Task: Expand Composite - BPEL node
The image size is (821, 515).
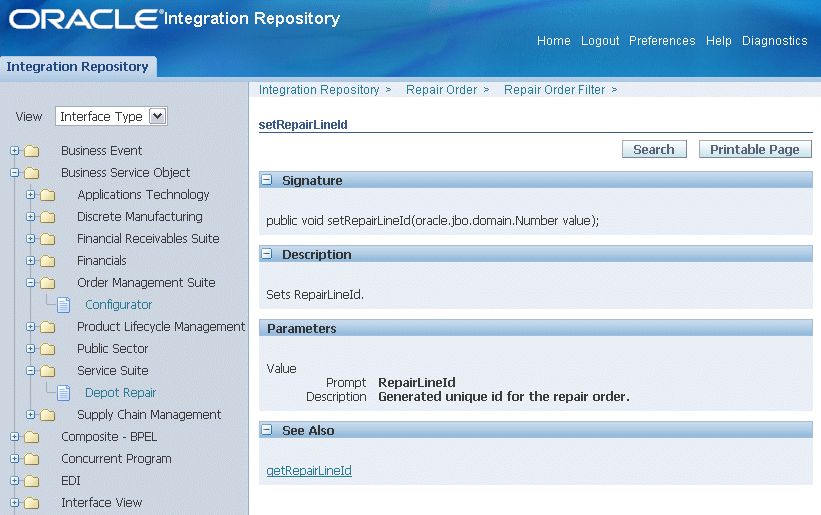Action: click(15, 436)
